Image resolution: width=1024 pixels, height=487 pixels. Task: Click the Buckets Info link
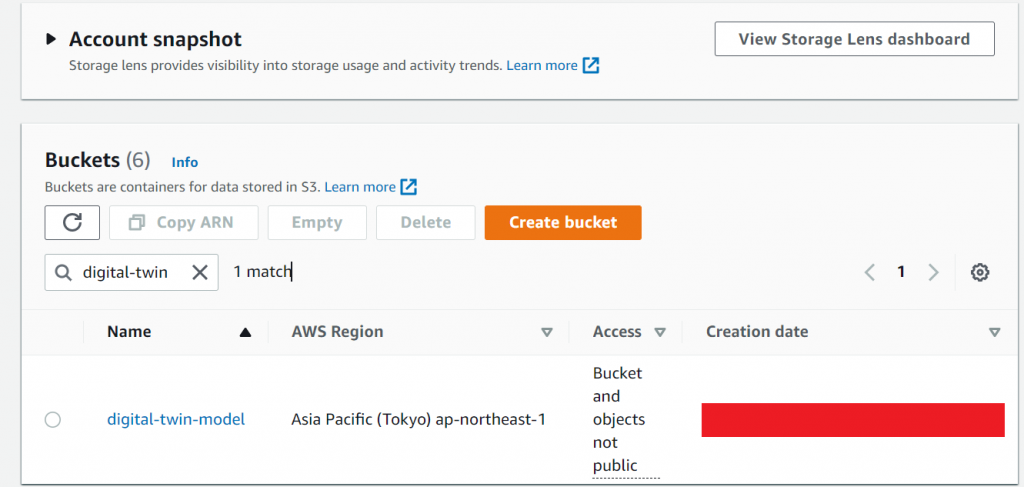click(185, 162)
